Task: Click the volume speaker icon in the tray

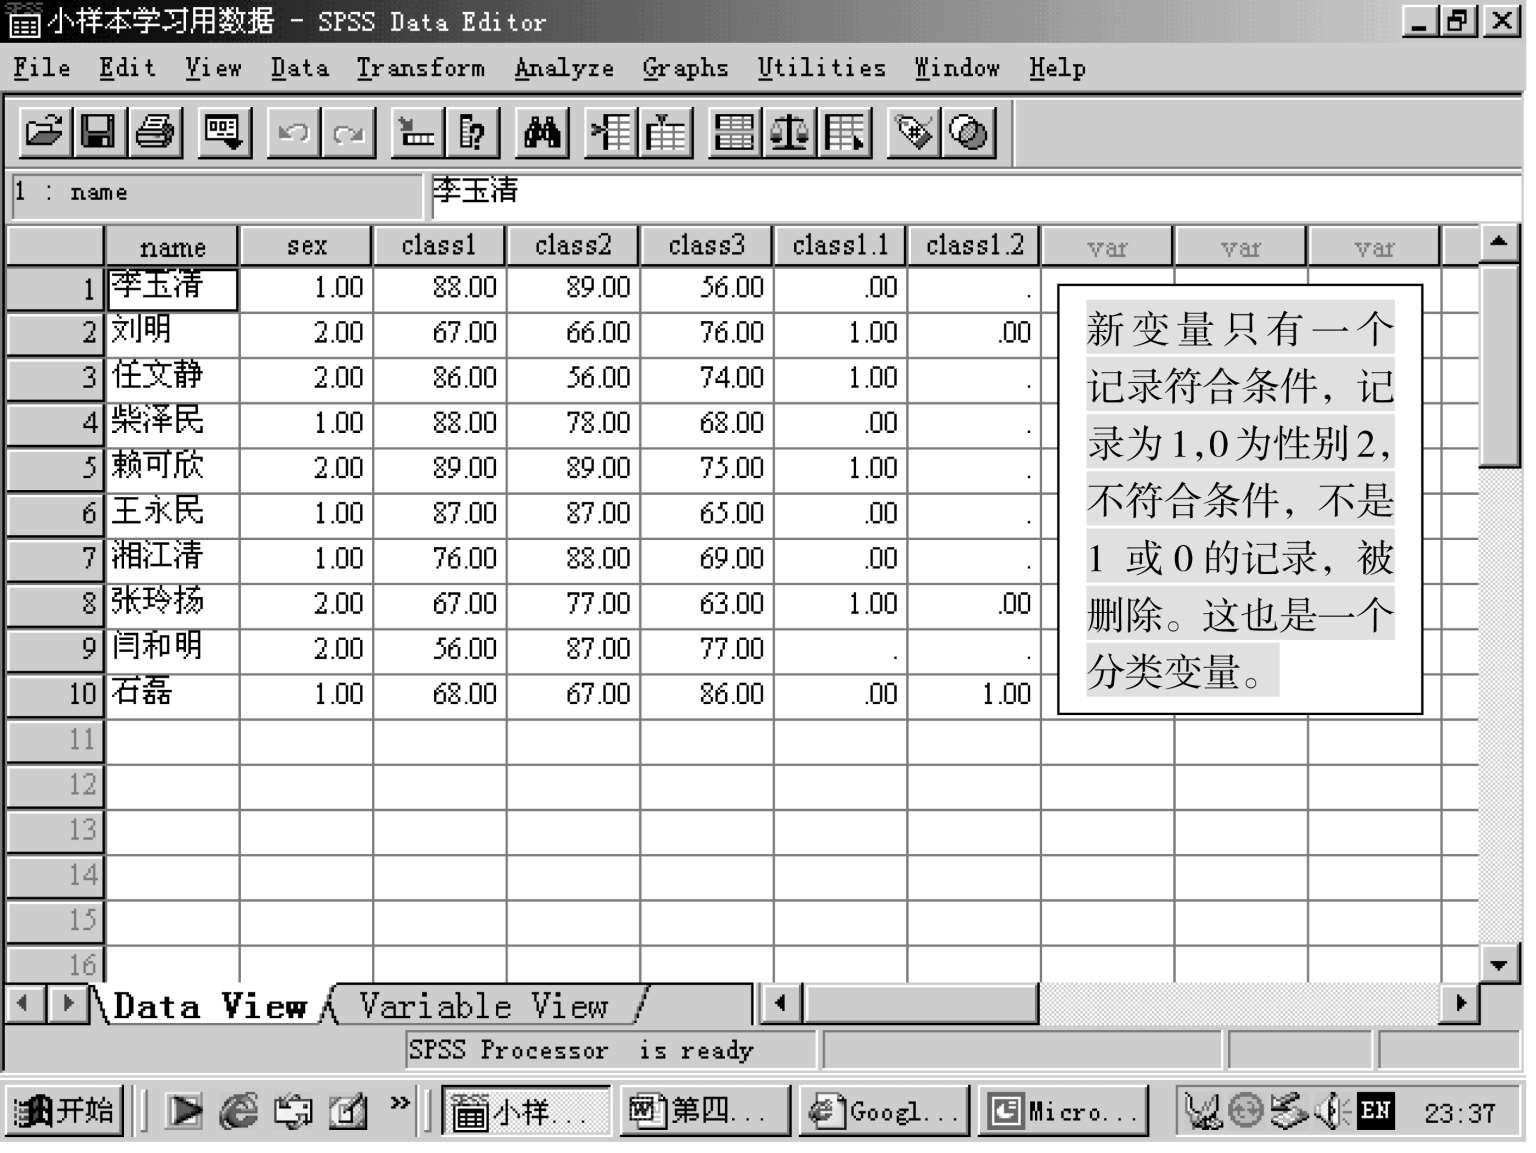Action: pos(1332,1110)
